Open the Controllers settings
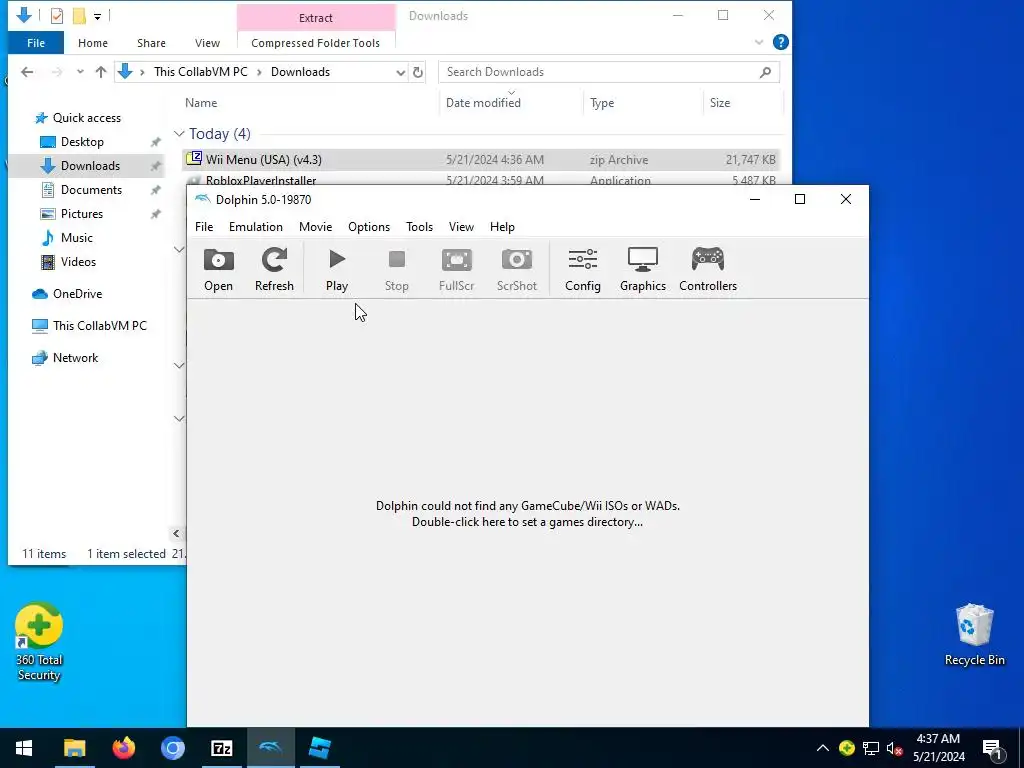The width and height of the screenshot is (1024, 768). coord(708,269)
